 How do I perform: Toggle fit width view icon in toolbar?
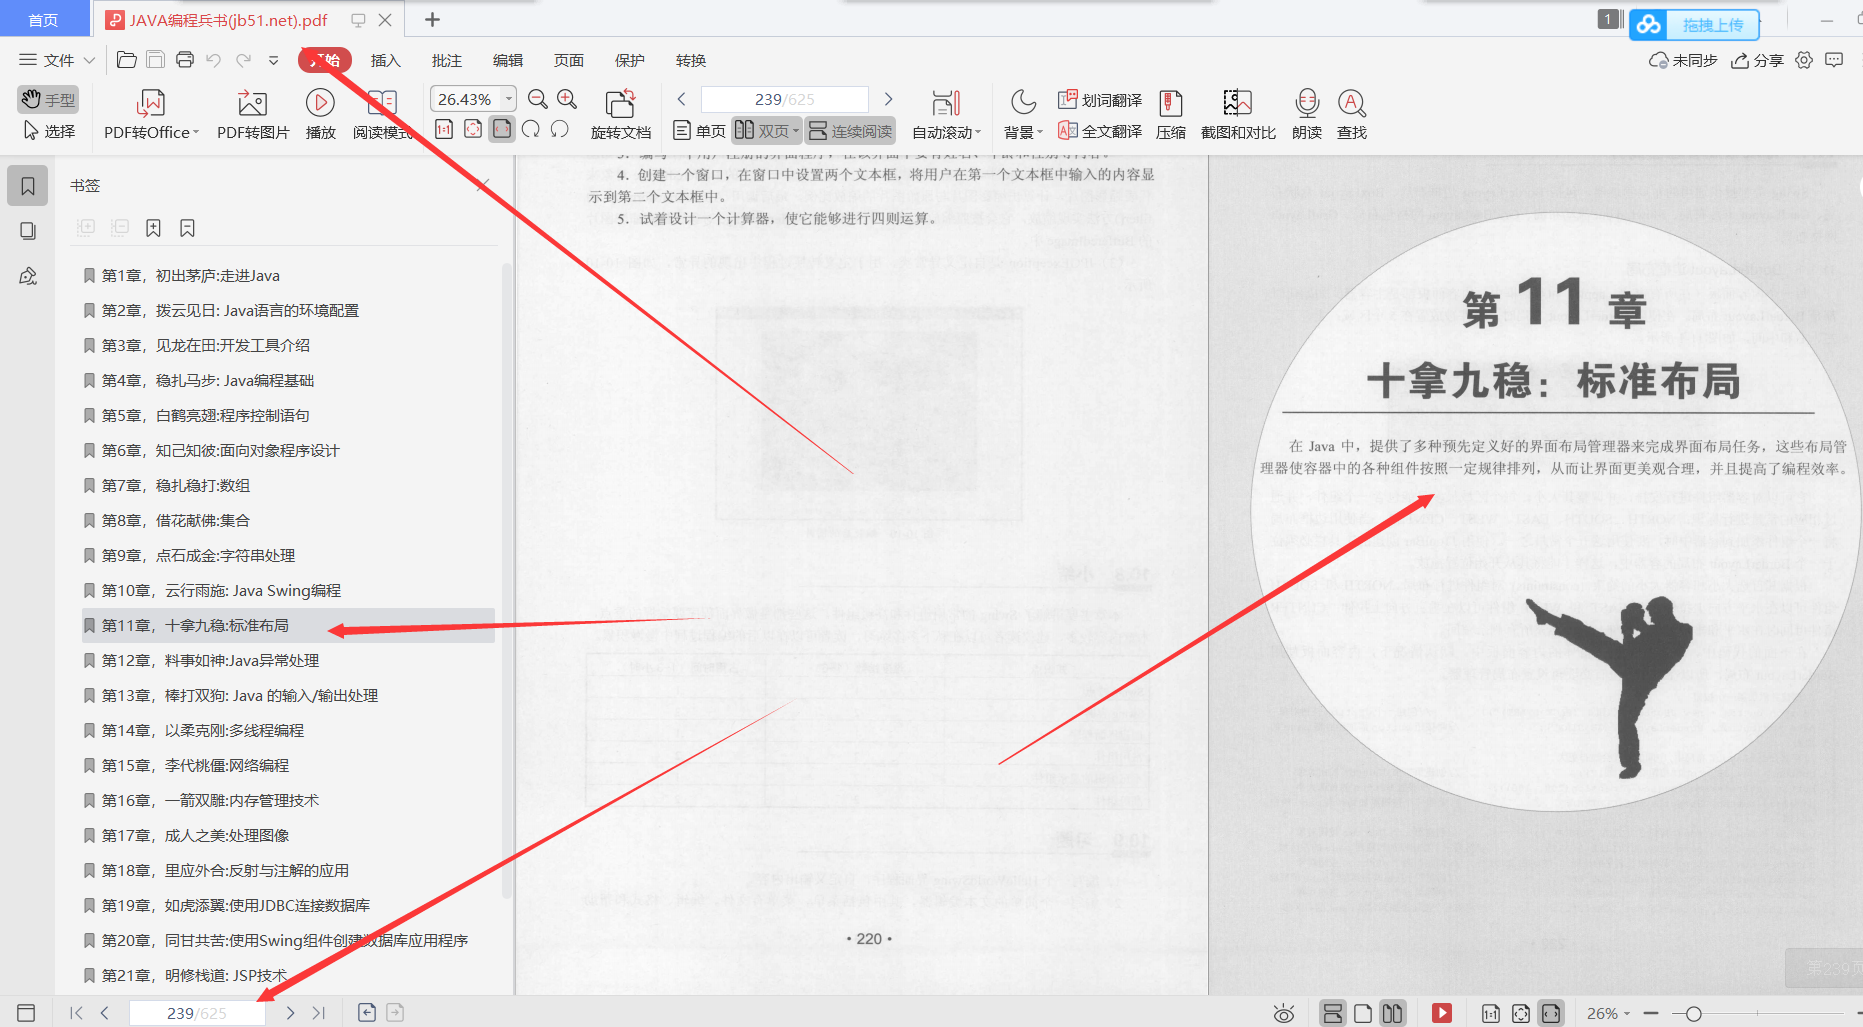click(x=502, y=129)
